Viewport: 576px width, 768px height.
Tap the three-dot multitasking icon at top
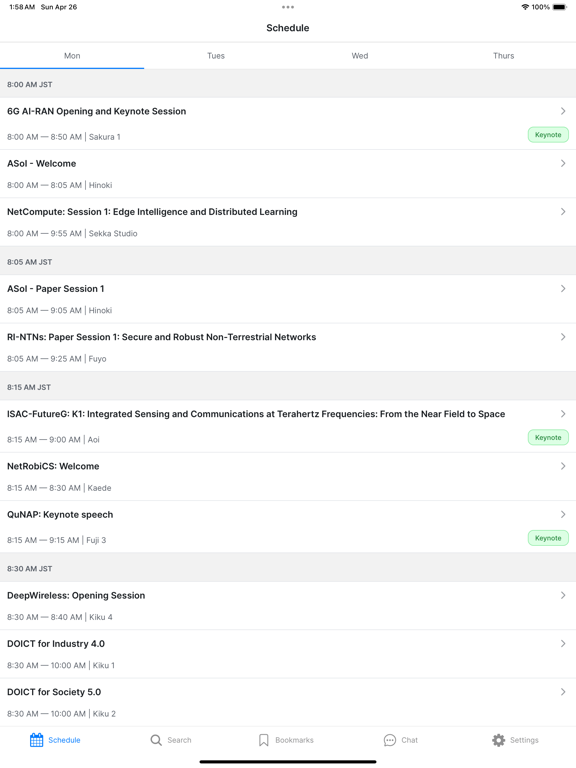[288, 7]
